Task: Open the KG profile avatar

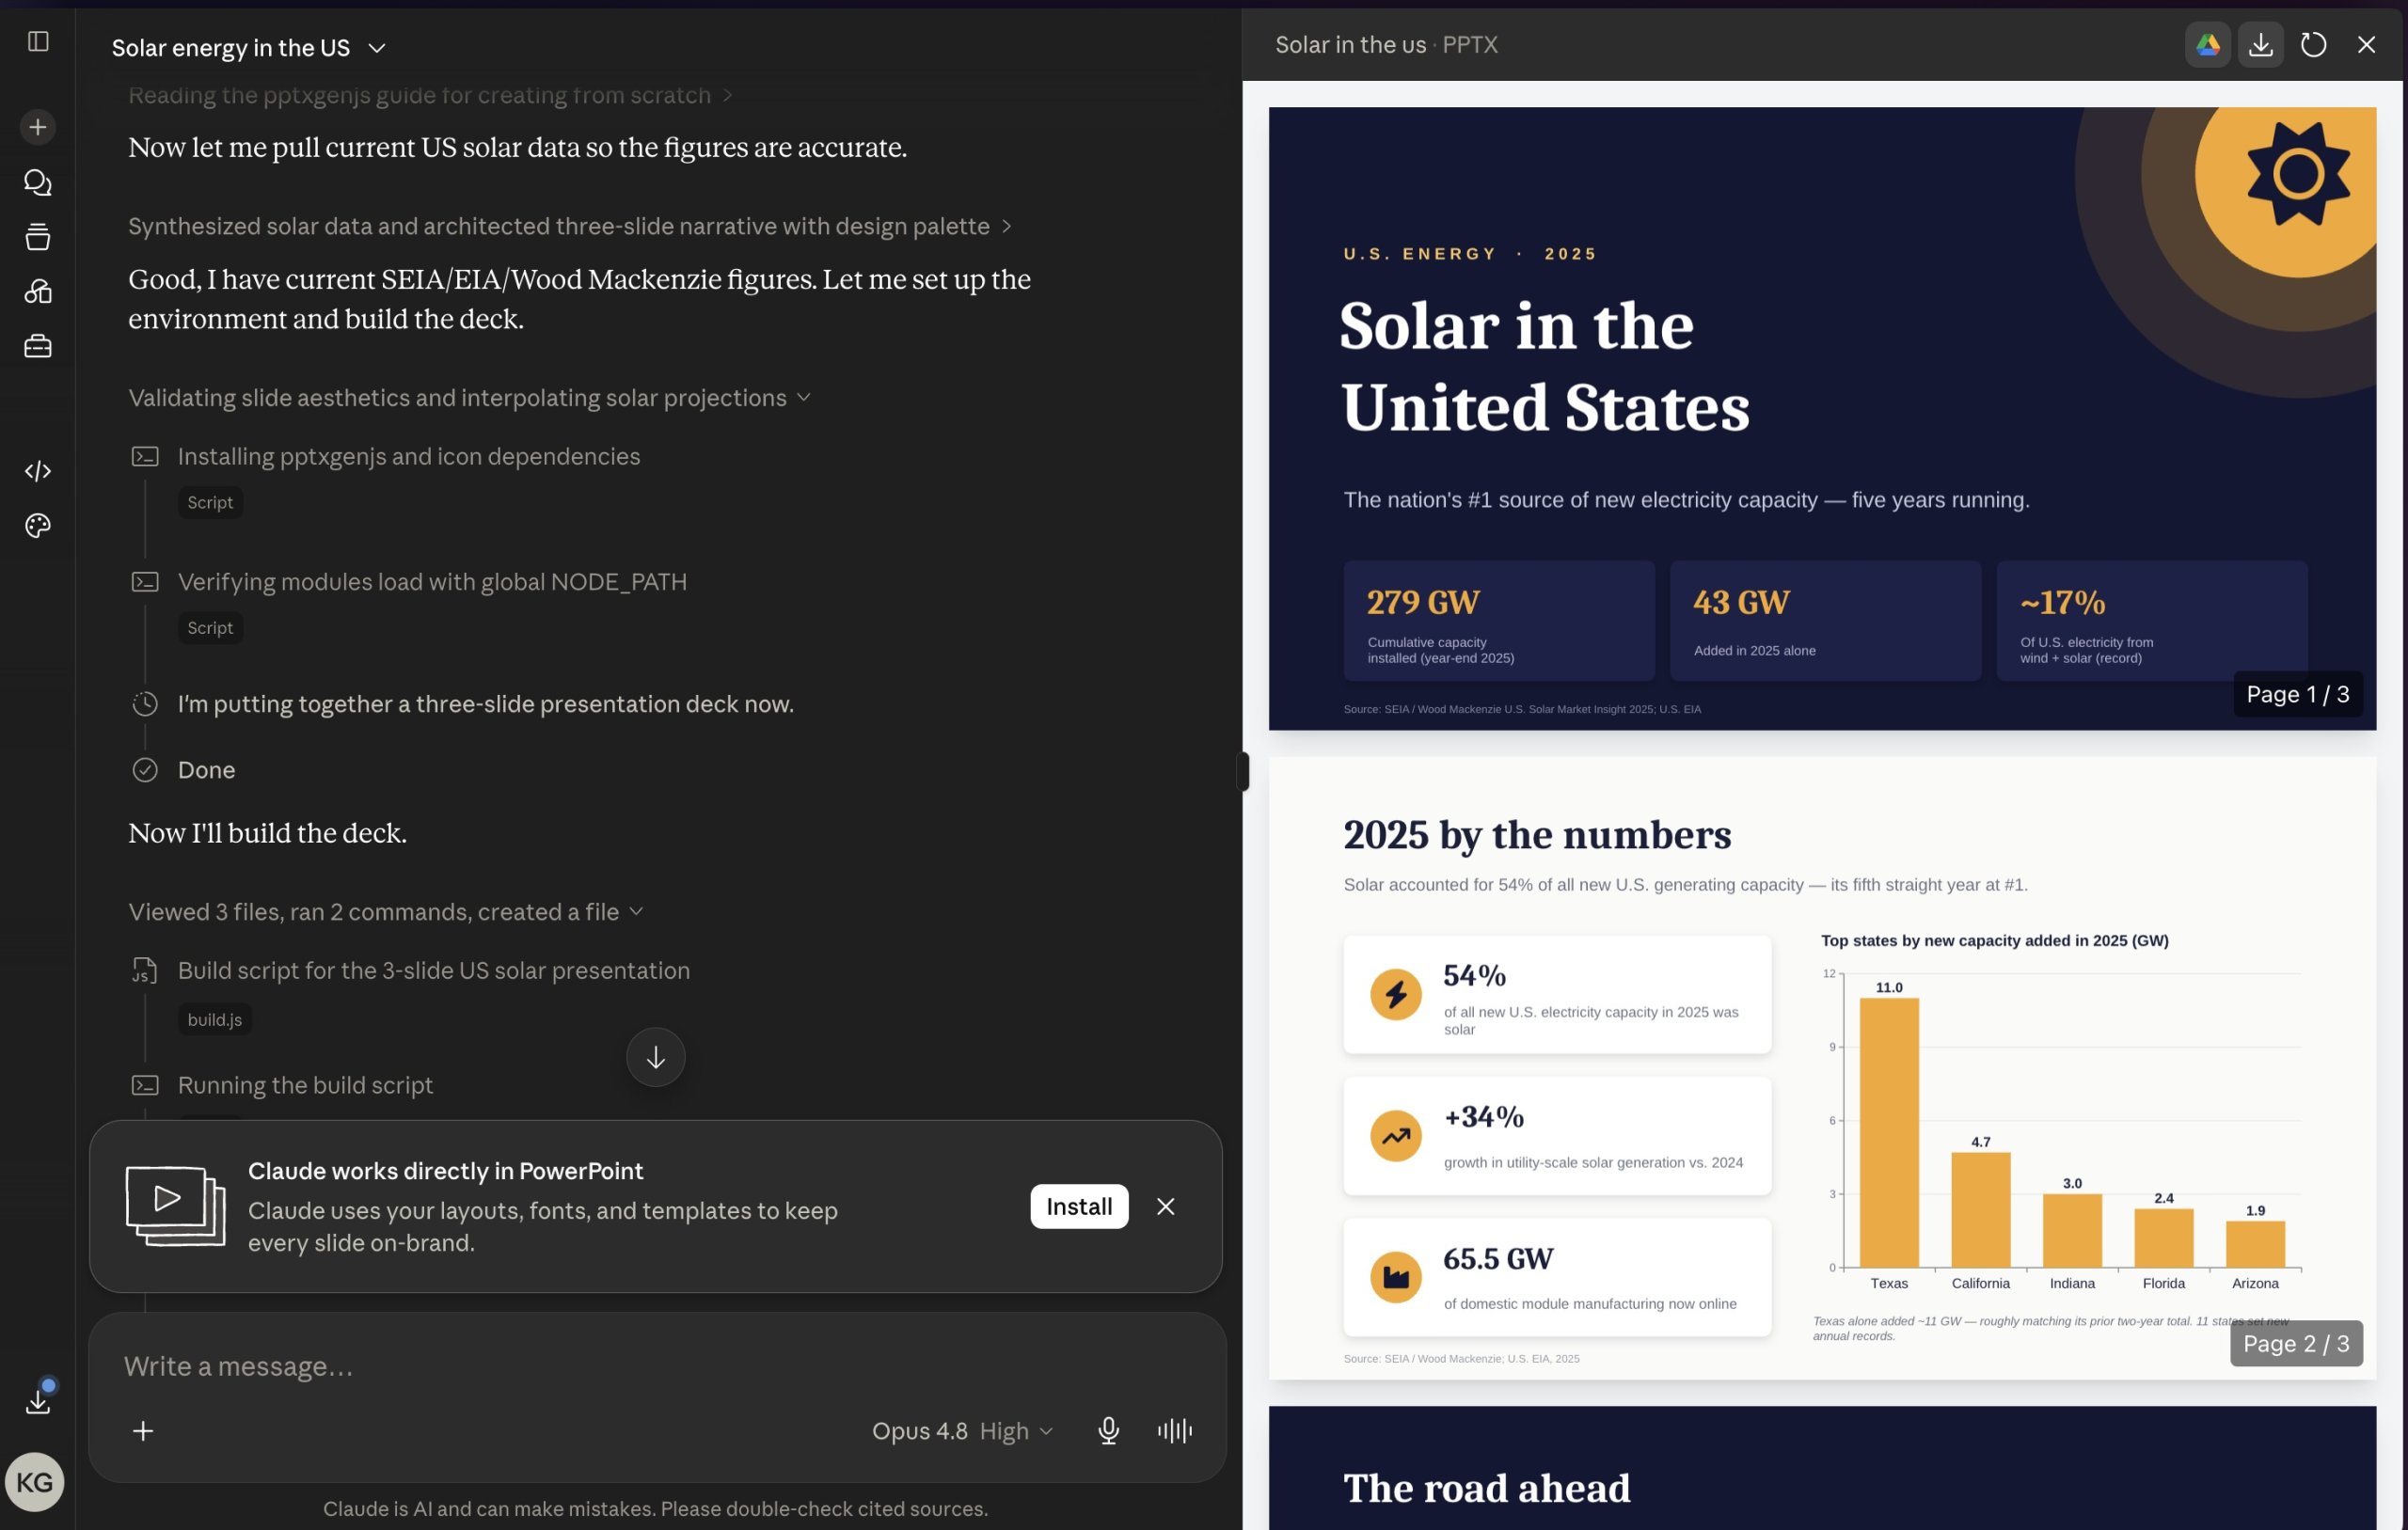Action: pos(35,1482)
